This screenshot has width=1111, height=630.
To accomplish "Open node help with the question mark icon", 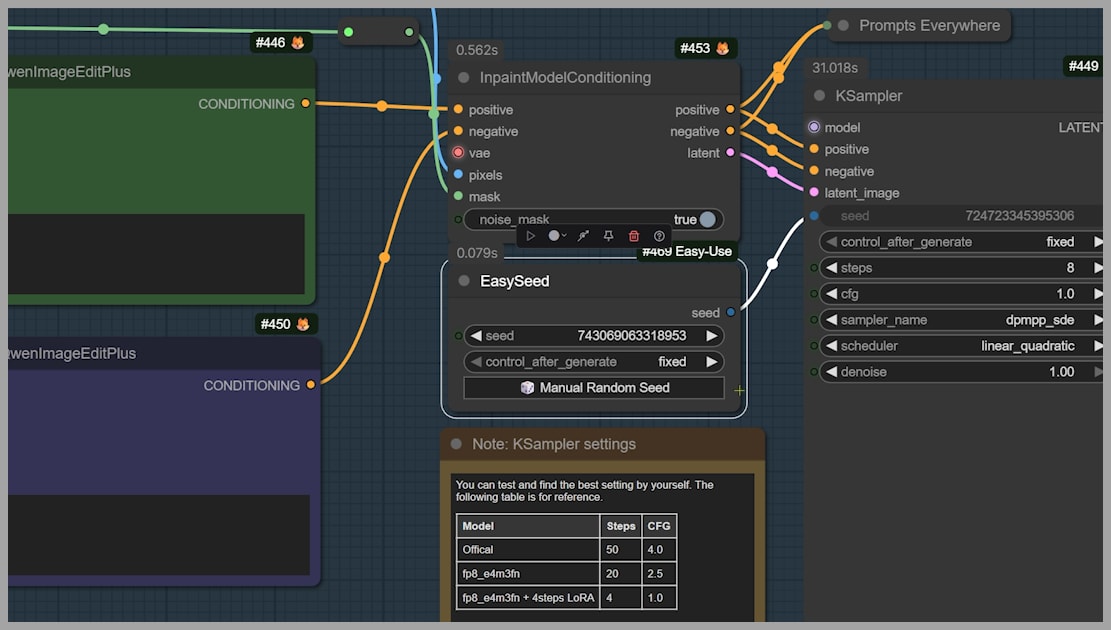I will [x=659, y=236].
